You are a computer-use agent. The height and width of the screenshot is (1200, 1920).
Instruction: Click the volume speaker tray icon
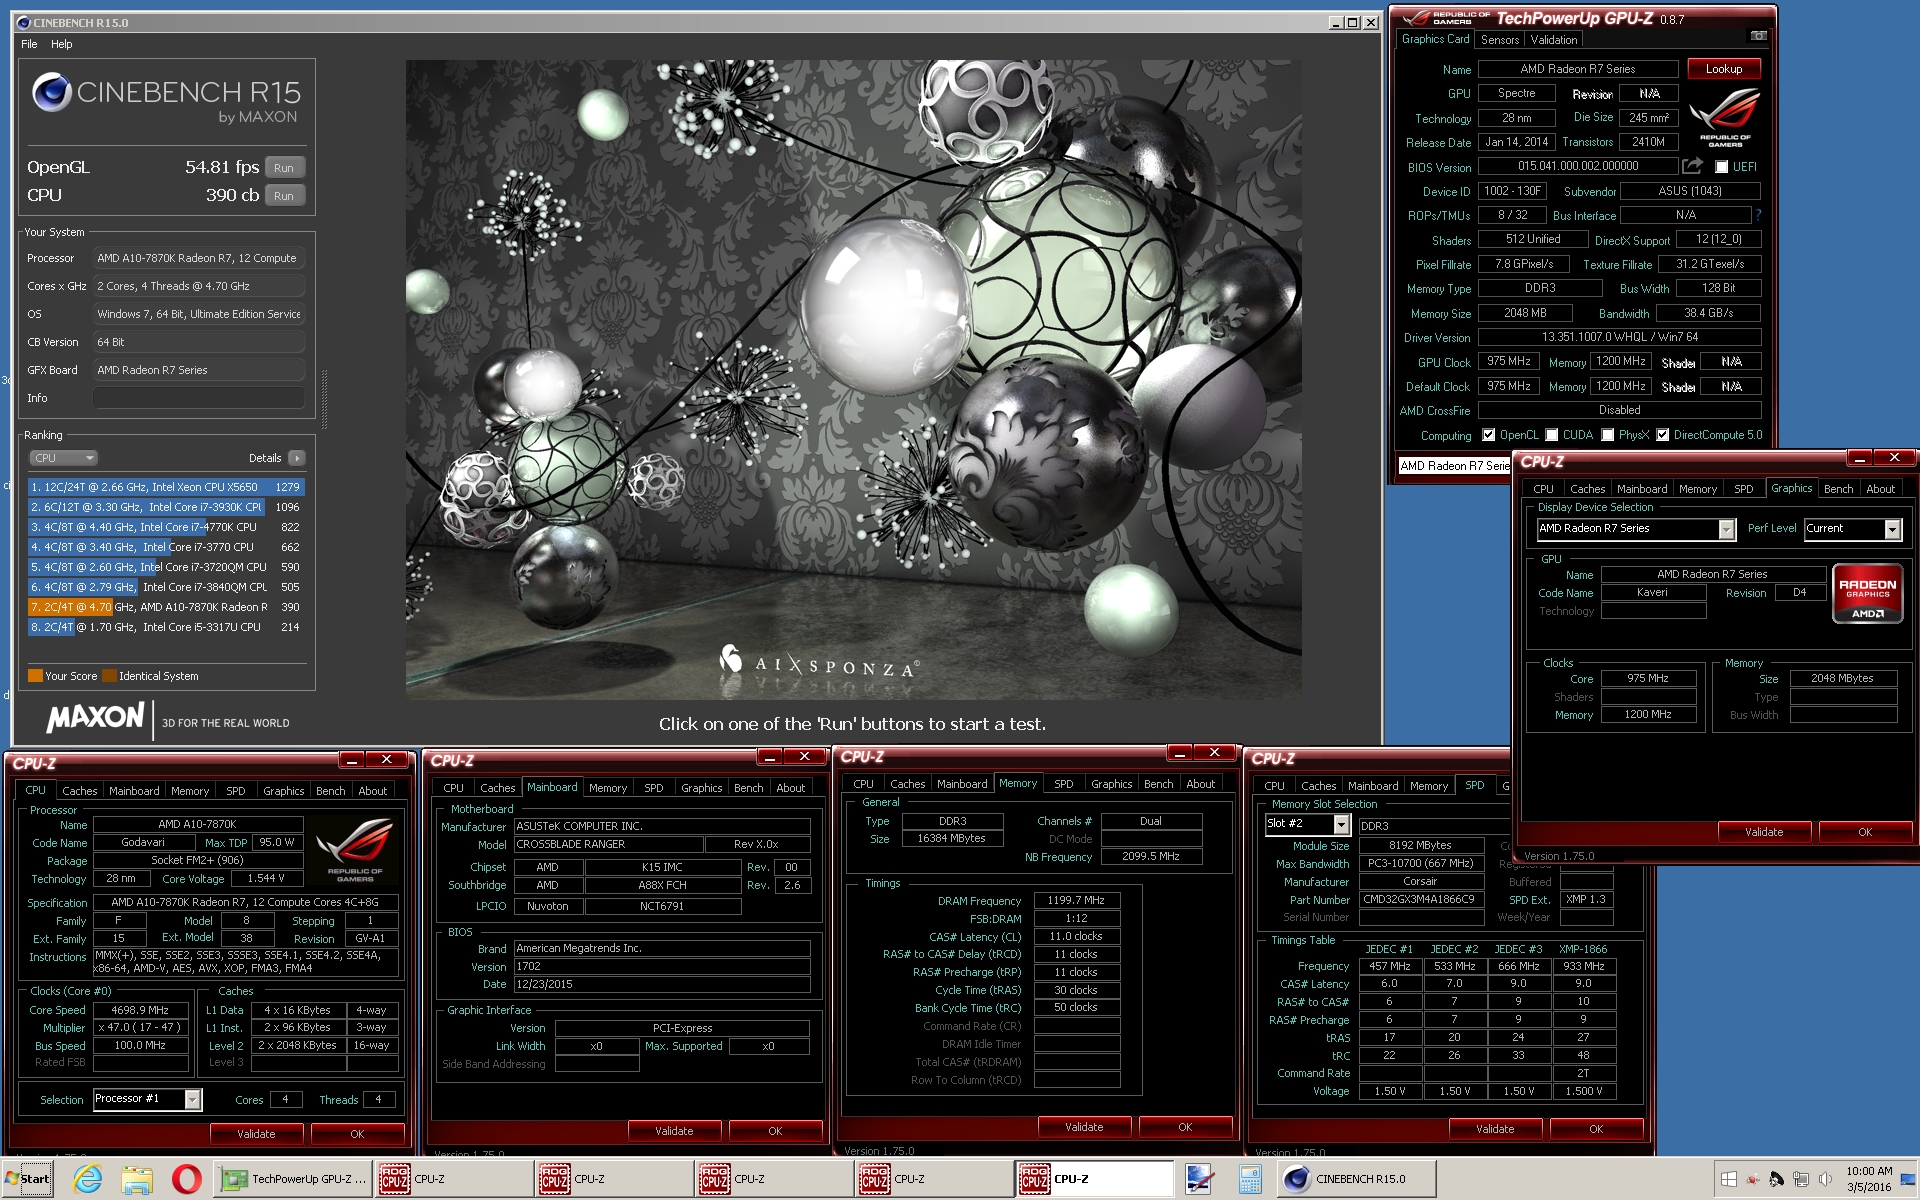pos(1825,1179)
